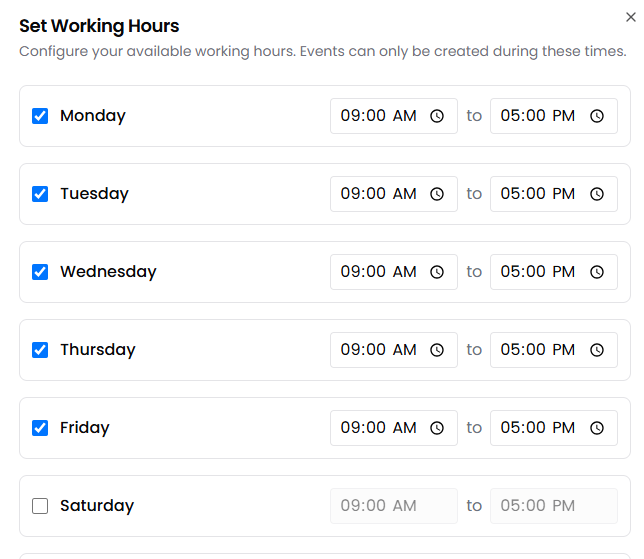Click the clock icon in Monday's start time
The width and height of the screenshot is (644, 559).
point(437,116)
